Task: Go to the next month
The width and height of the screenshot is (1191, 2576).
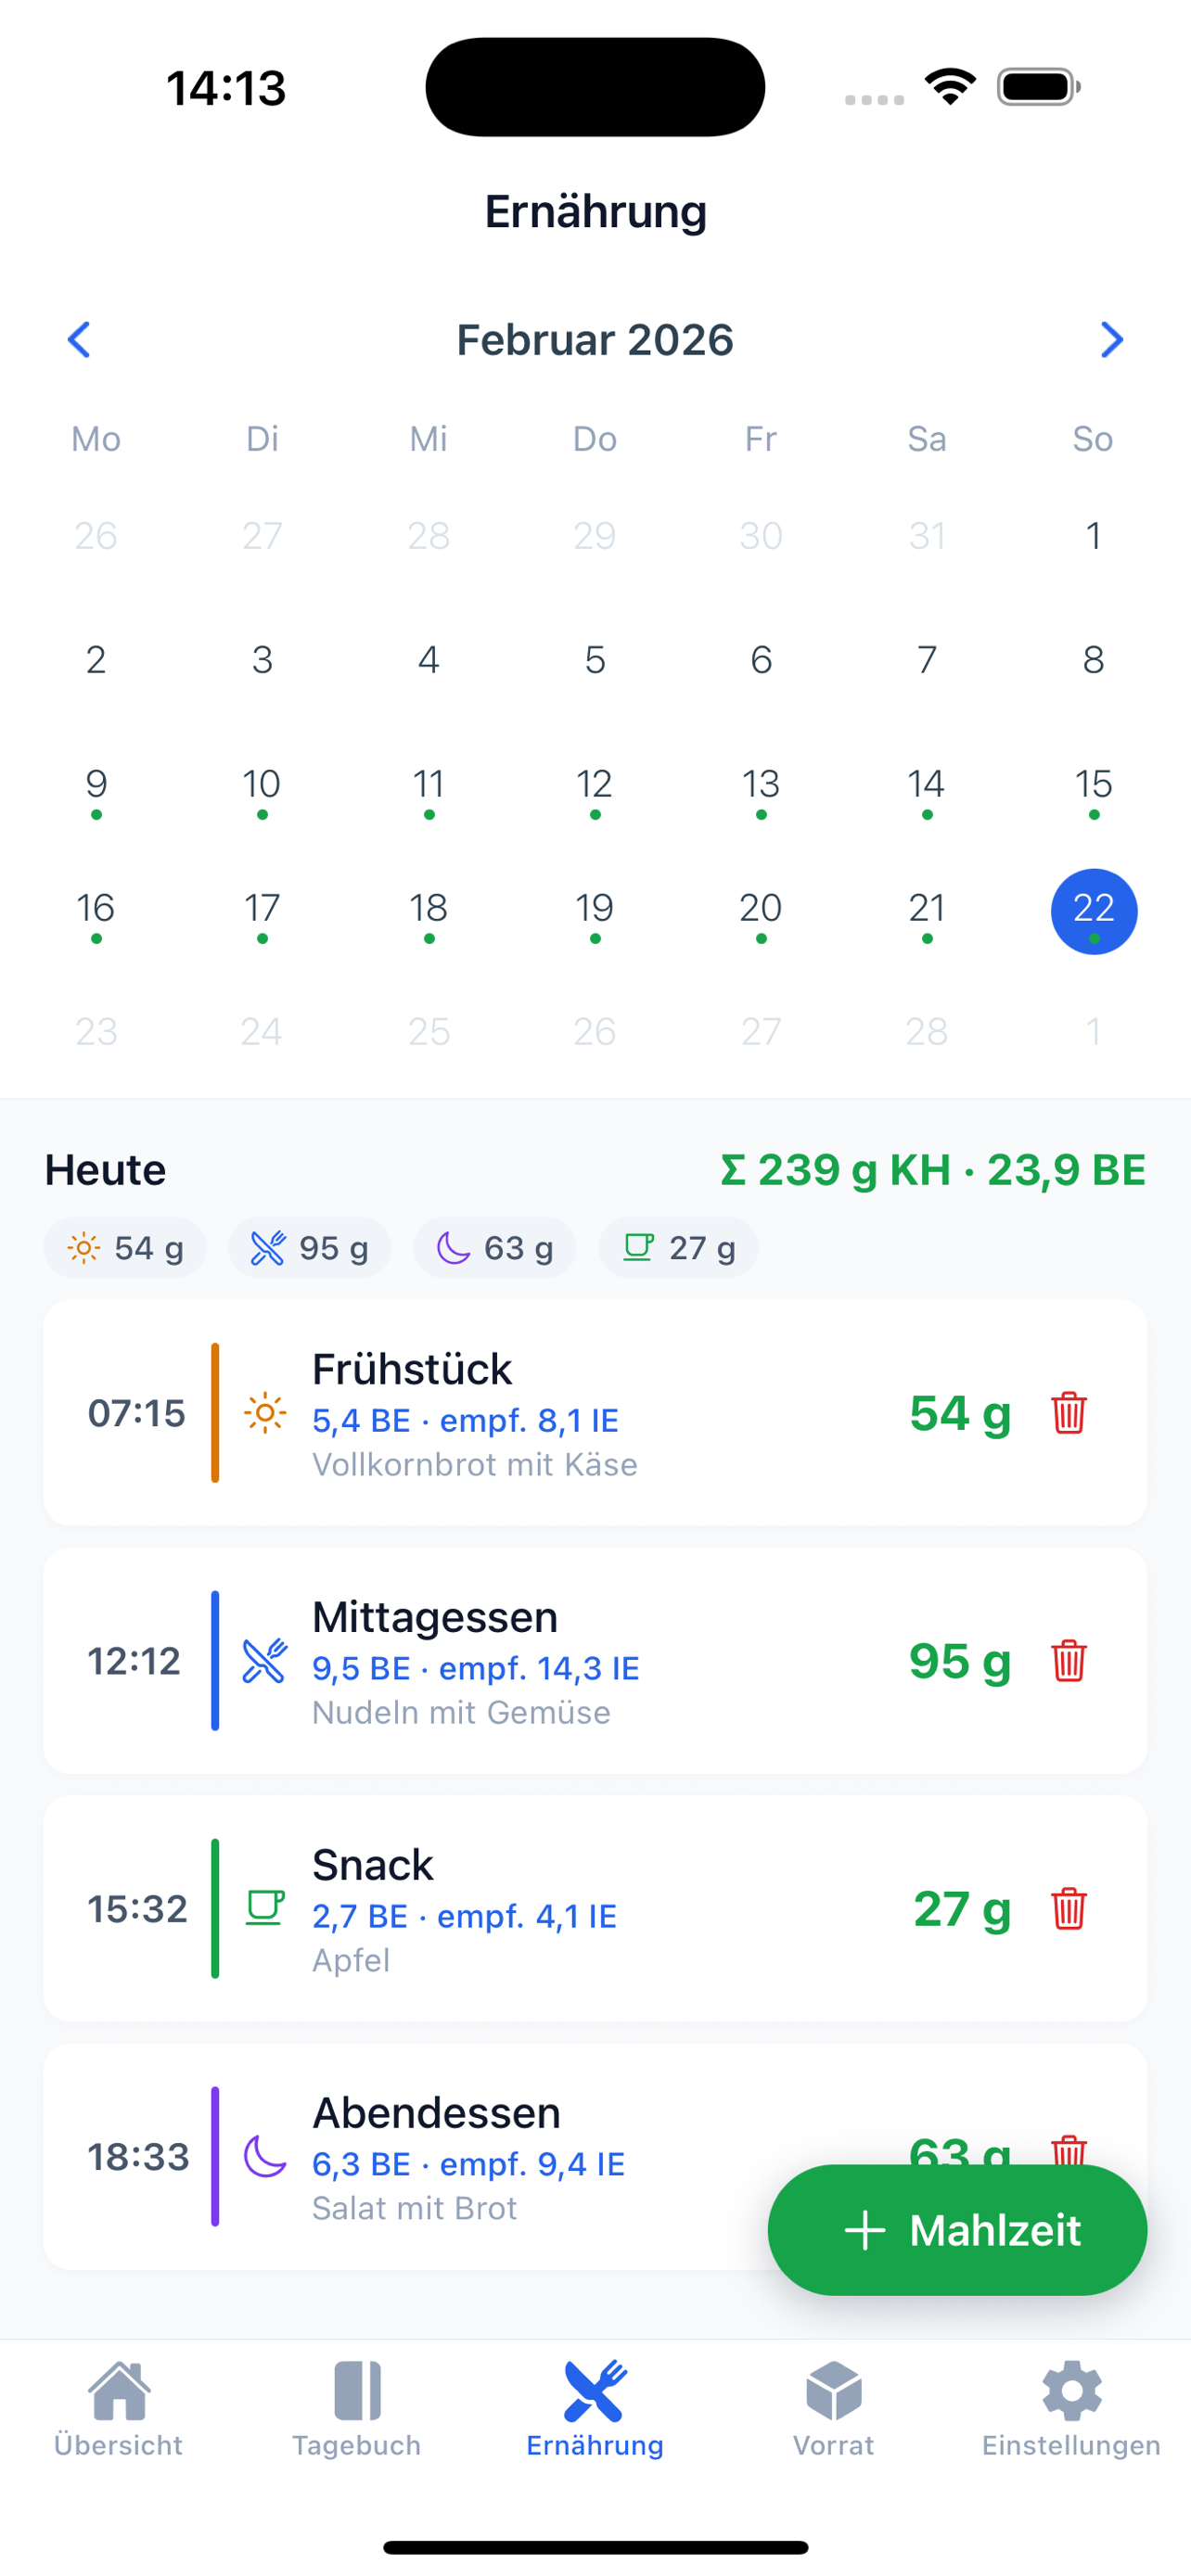Action: [x=1111, y=340]
